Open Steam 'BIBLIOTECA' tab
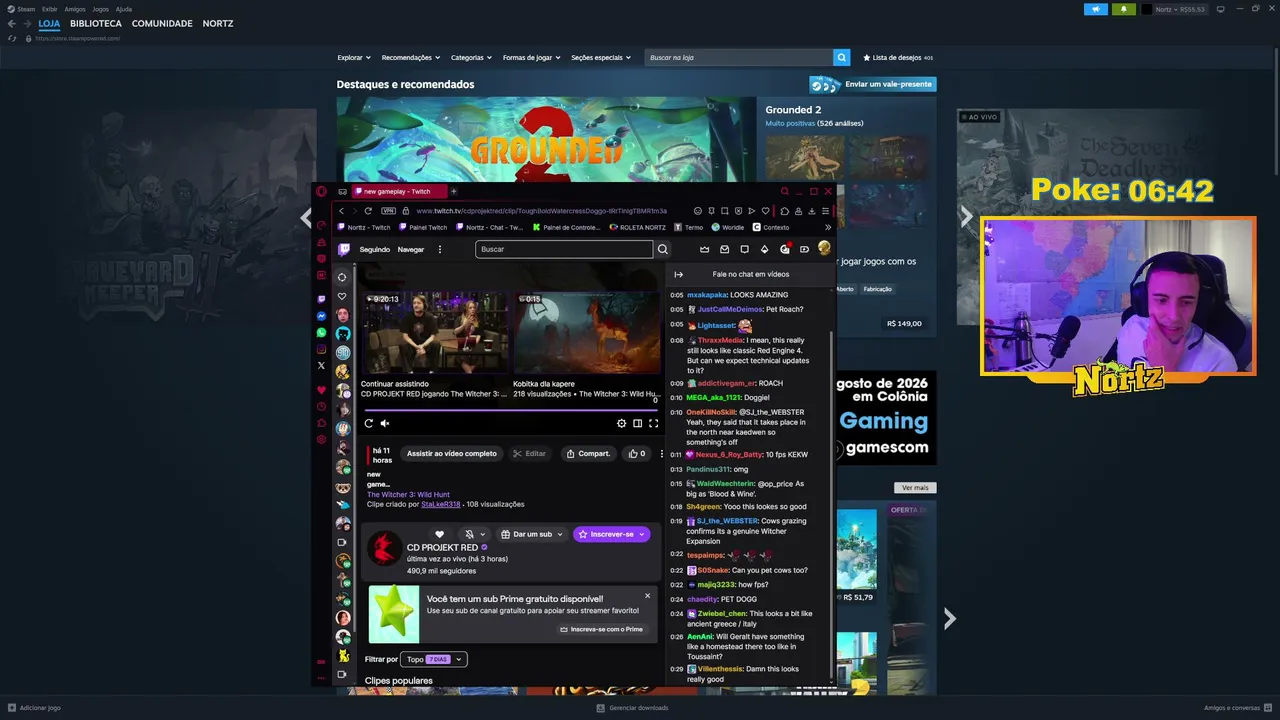1280x720 pixels. coord(96,23)
